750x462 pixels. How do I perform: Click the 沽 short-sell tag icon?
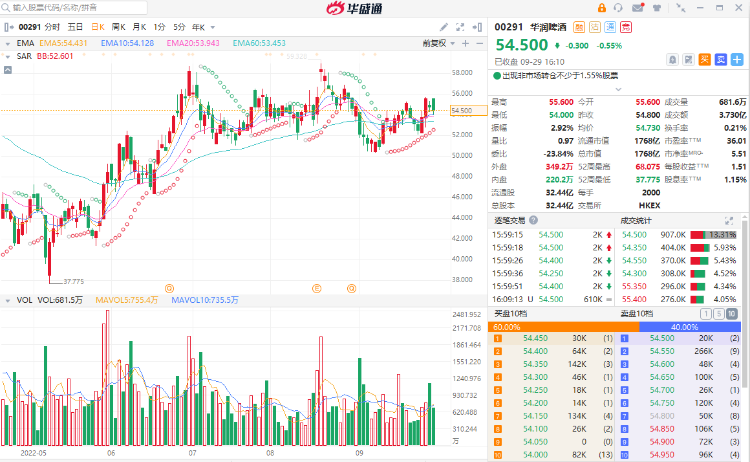pyautogui.click(x=595, y=27)
